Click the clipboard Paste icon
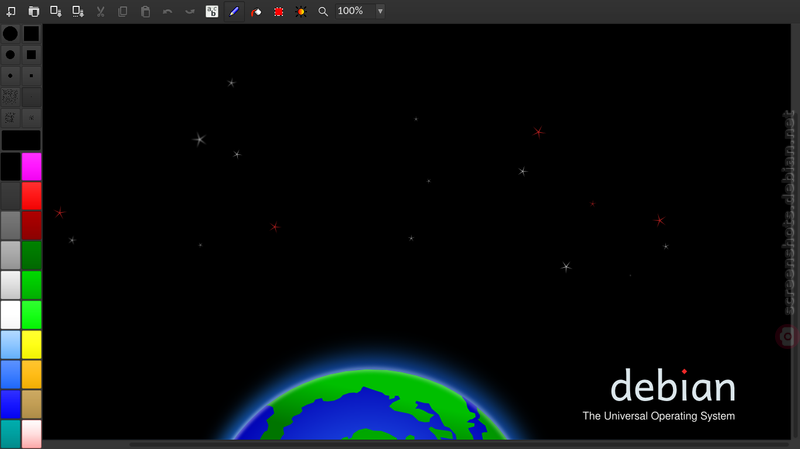 tap(145, 11)
